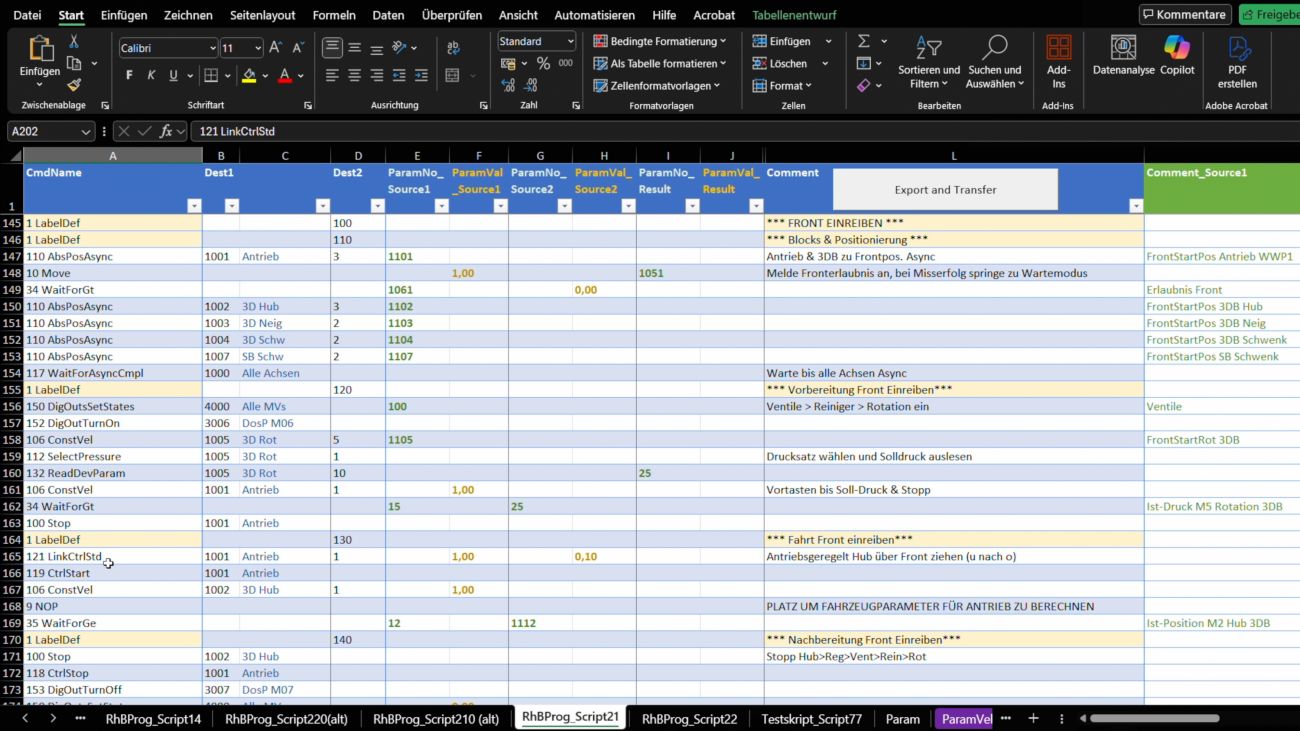The image size is (1300, 731).
Task: Open the Formeln ribbon tab
Action: 334,15
